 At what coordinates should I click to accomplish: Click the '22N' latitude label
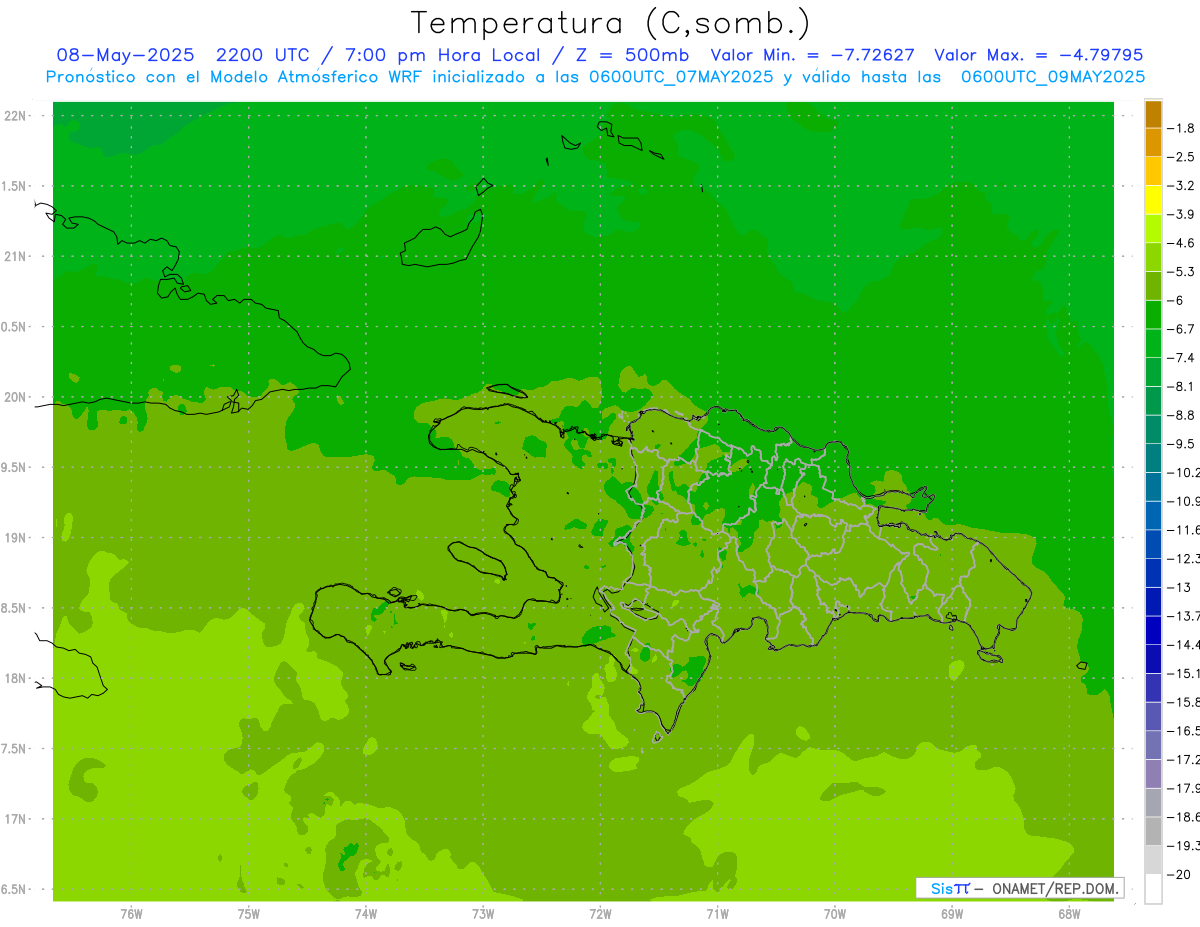pyautogui.click(x=16, y=116)
